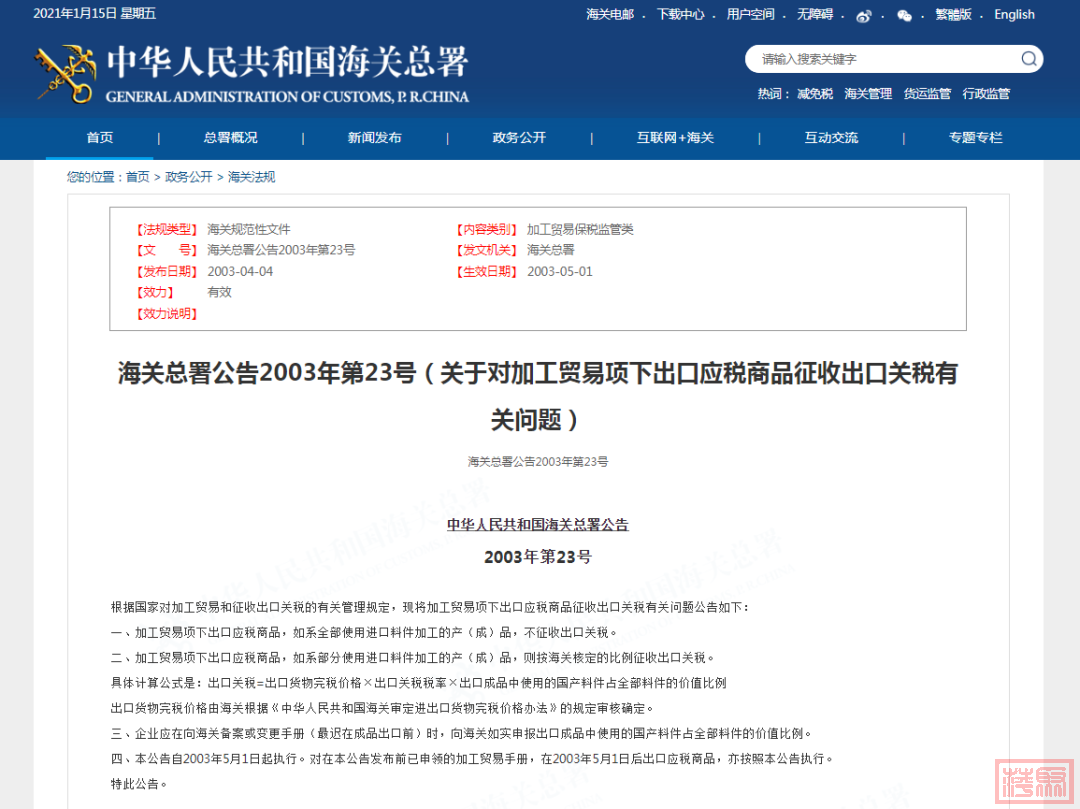Click the gray subtitle under the headline
The width and height of the screenshot is (1080, 809).
[x=538, y=461]
